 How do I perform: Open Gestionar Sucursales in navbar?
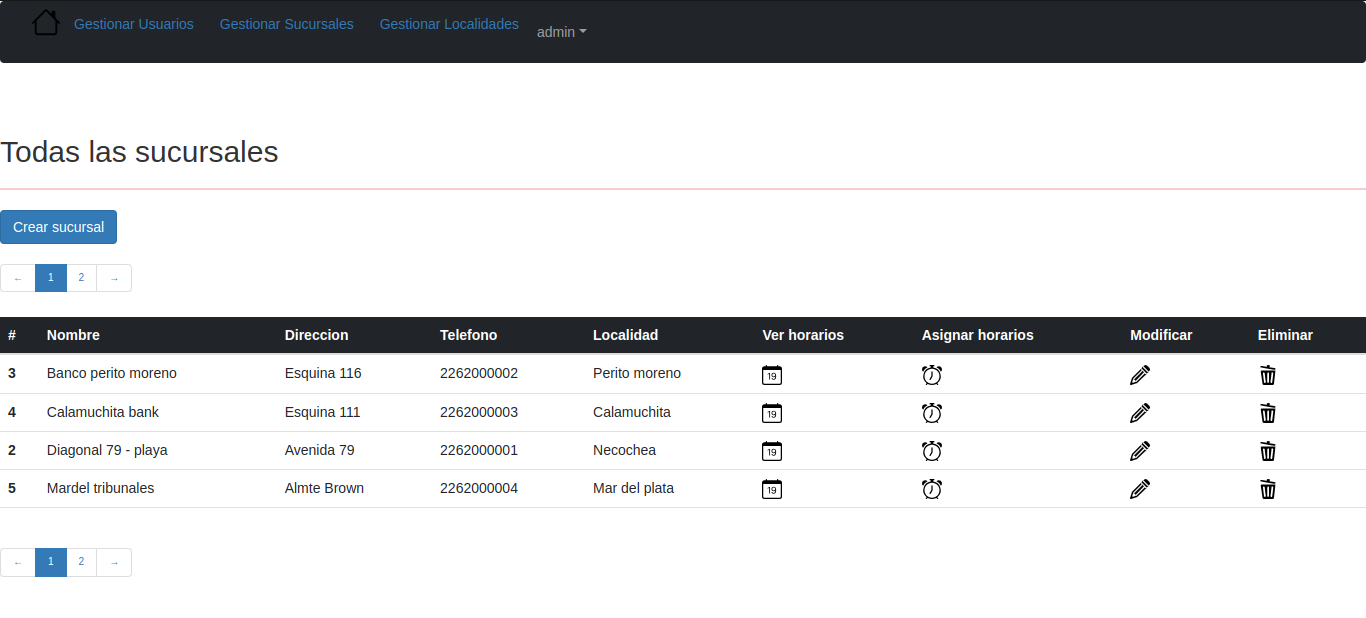286,24
